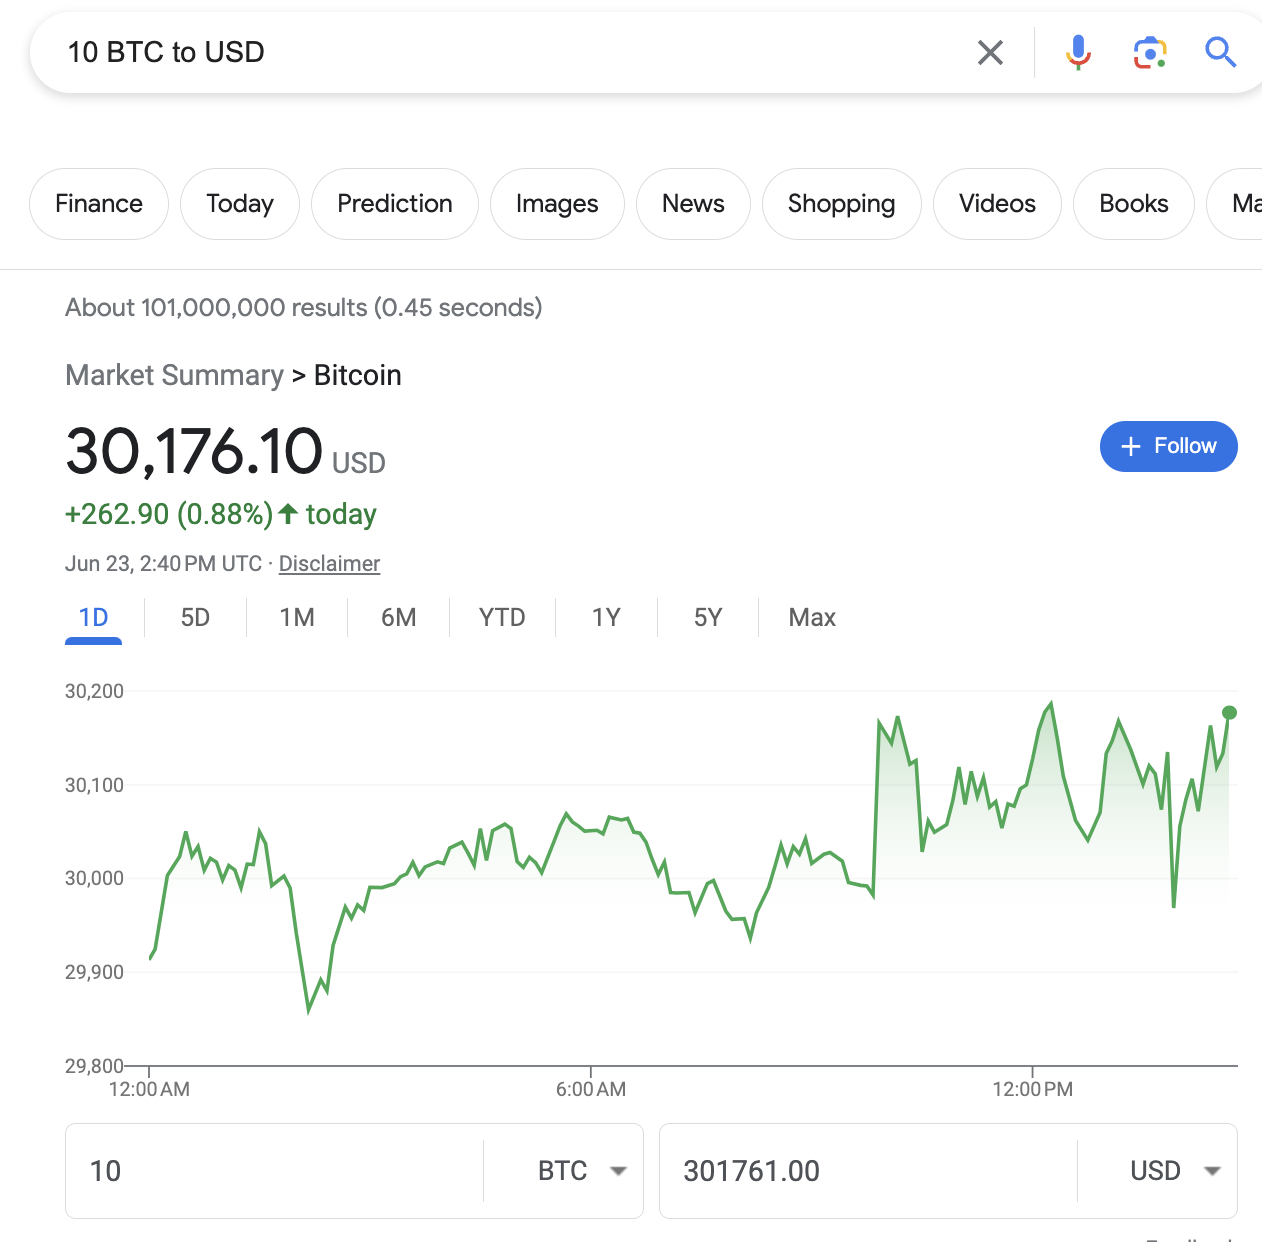This screenshot has height=1242, width=1262.
Task: Browse Images results
Action: [x=557, y=203]
